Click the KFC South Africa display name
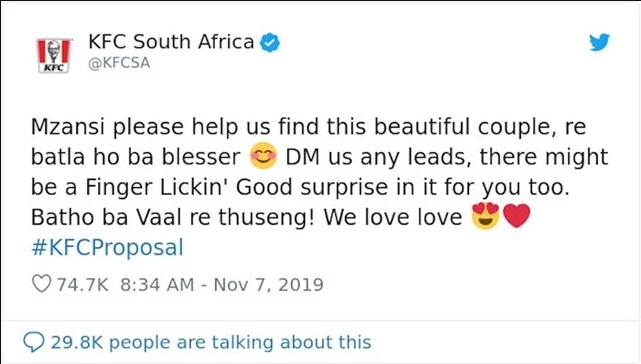The image size is (641, 364). (x=171, y=42)
